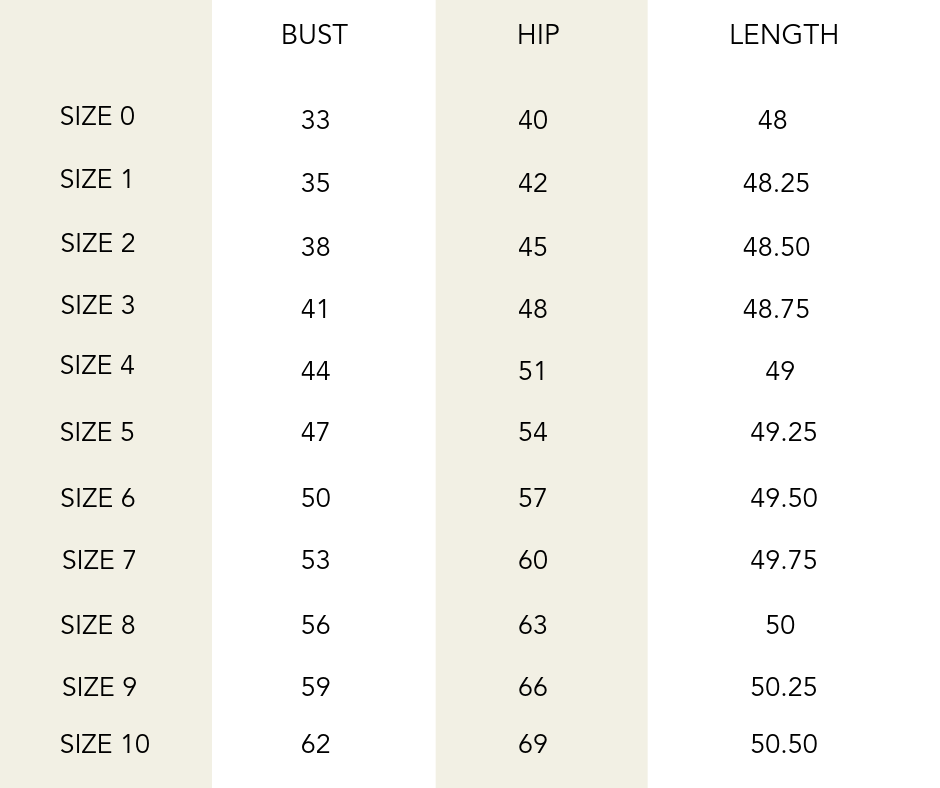The height and width of the screenshot is (788, 940).
Task: Click bust value 33 for size 0
Action: 315,121
